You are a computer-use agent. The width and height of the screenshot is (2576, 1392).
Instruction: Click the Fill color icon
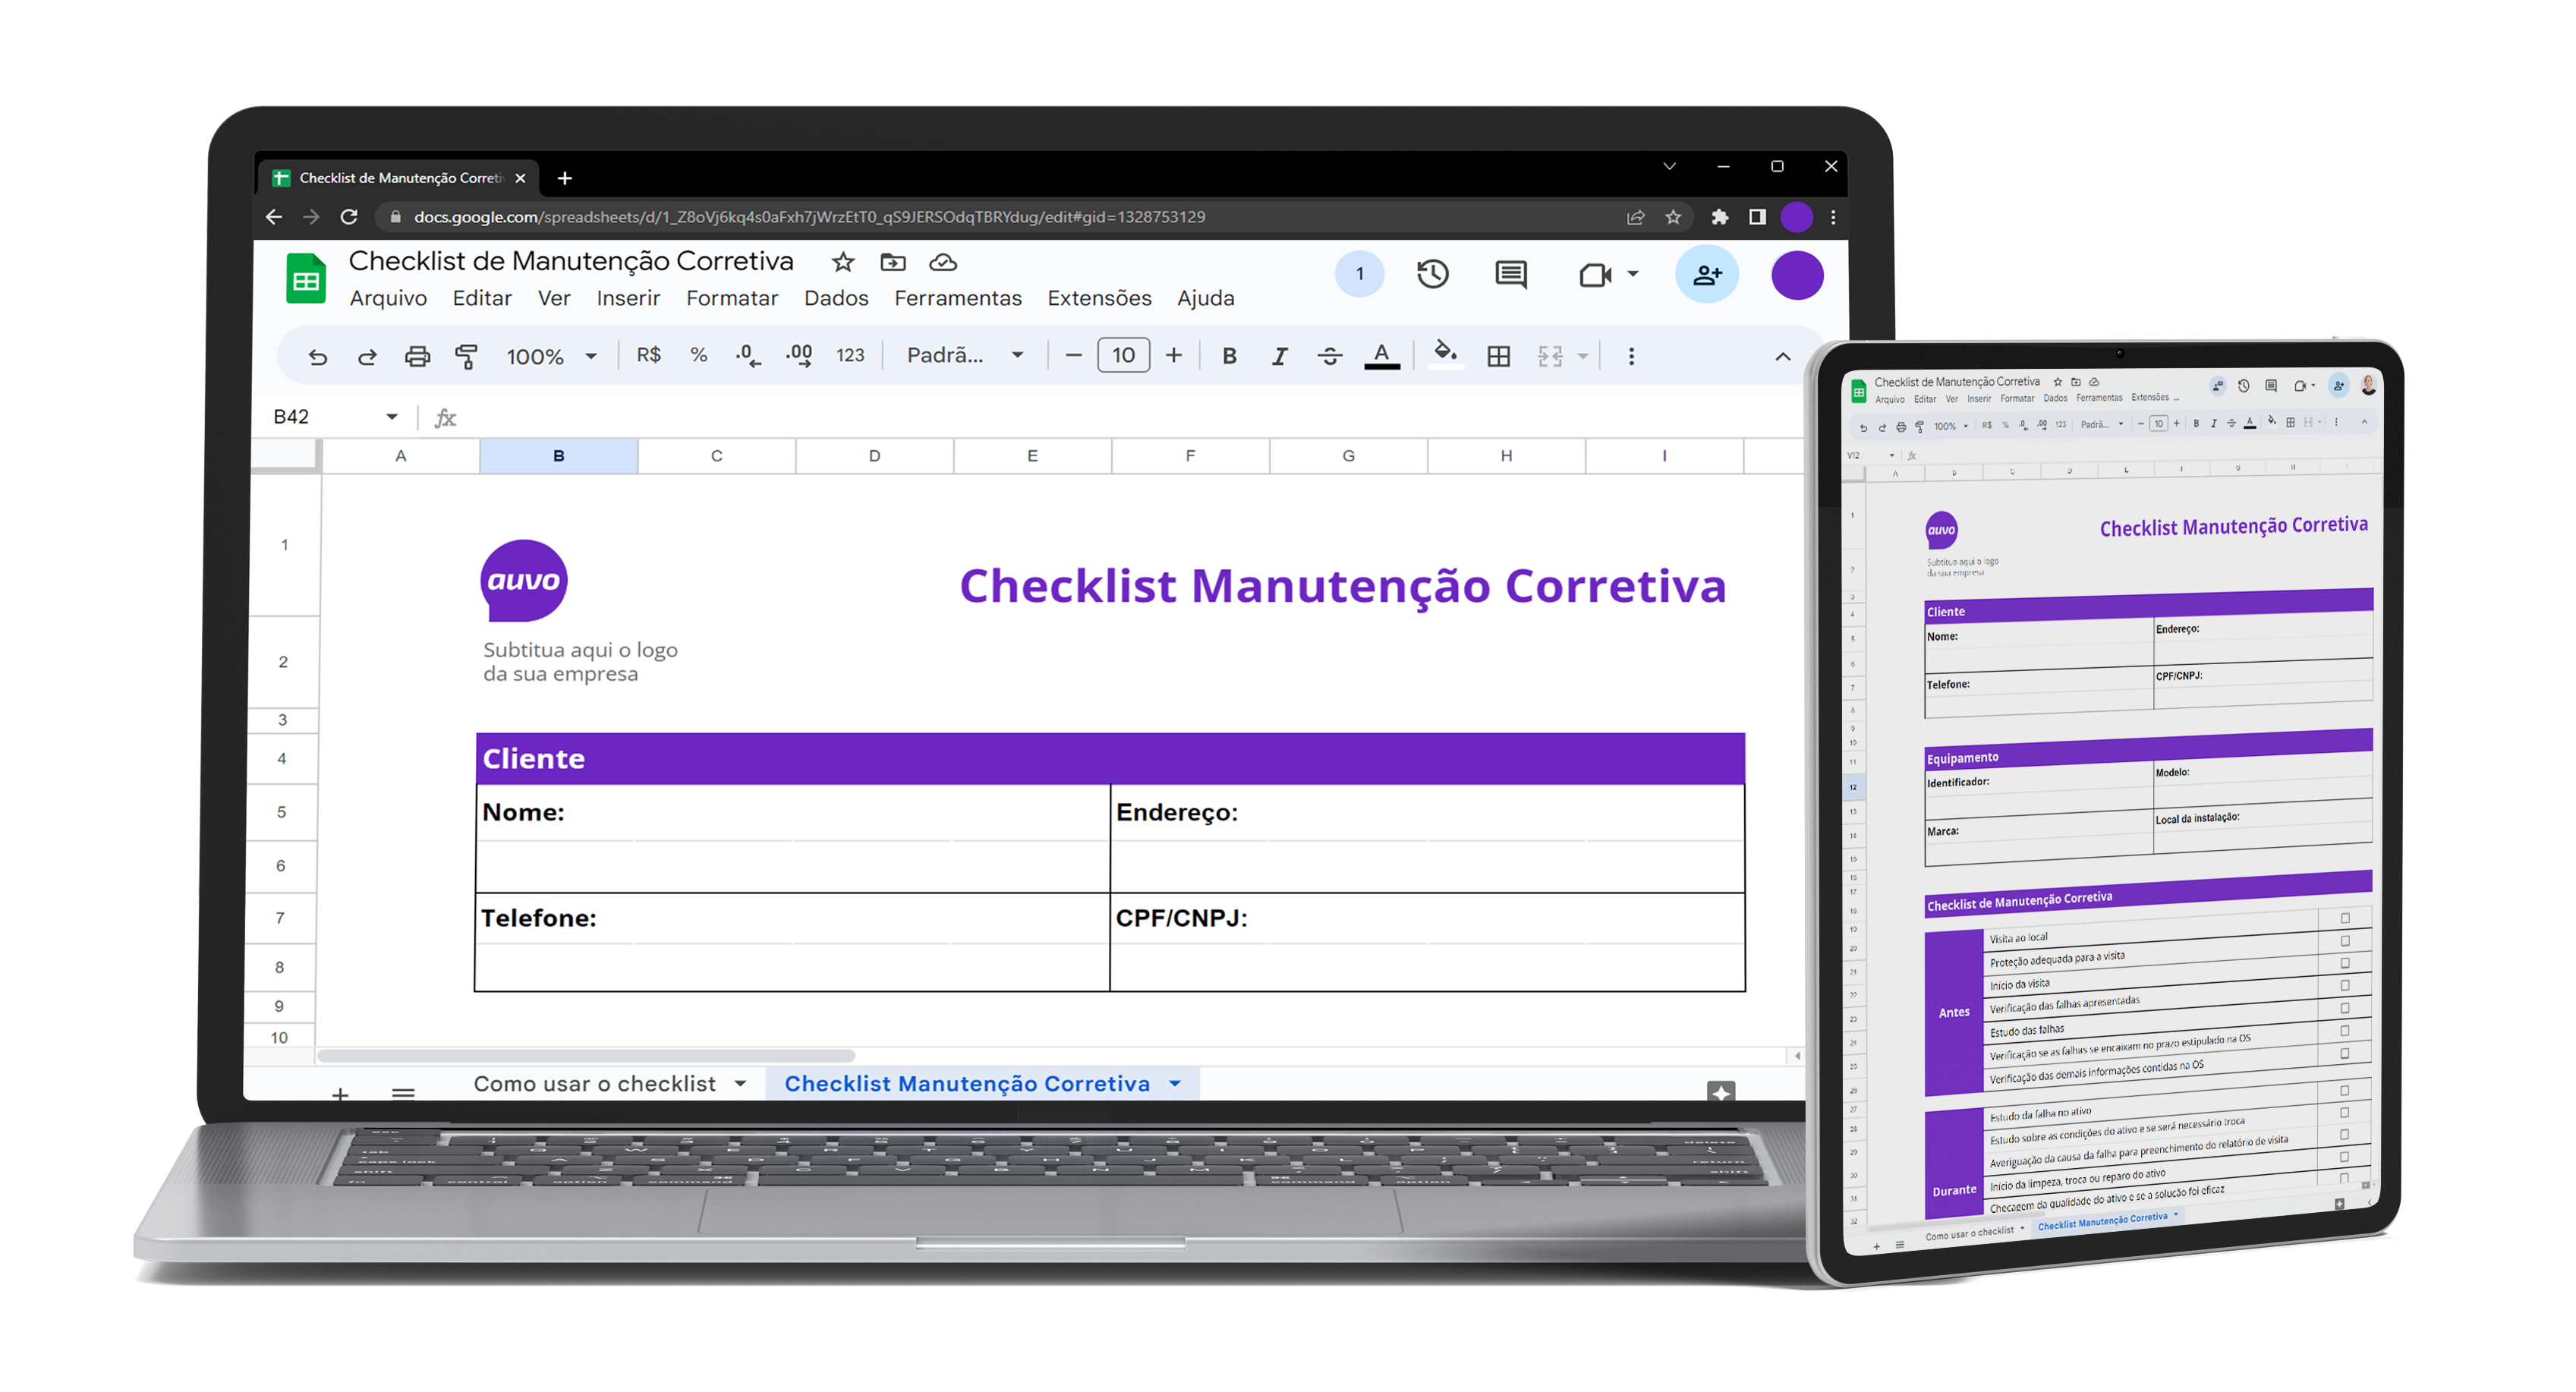[x=1445, y=357]
